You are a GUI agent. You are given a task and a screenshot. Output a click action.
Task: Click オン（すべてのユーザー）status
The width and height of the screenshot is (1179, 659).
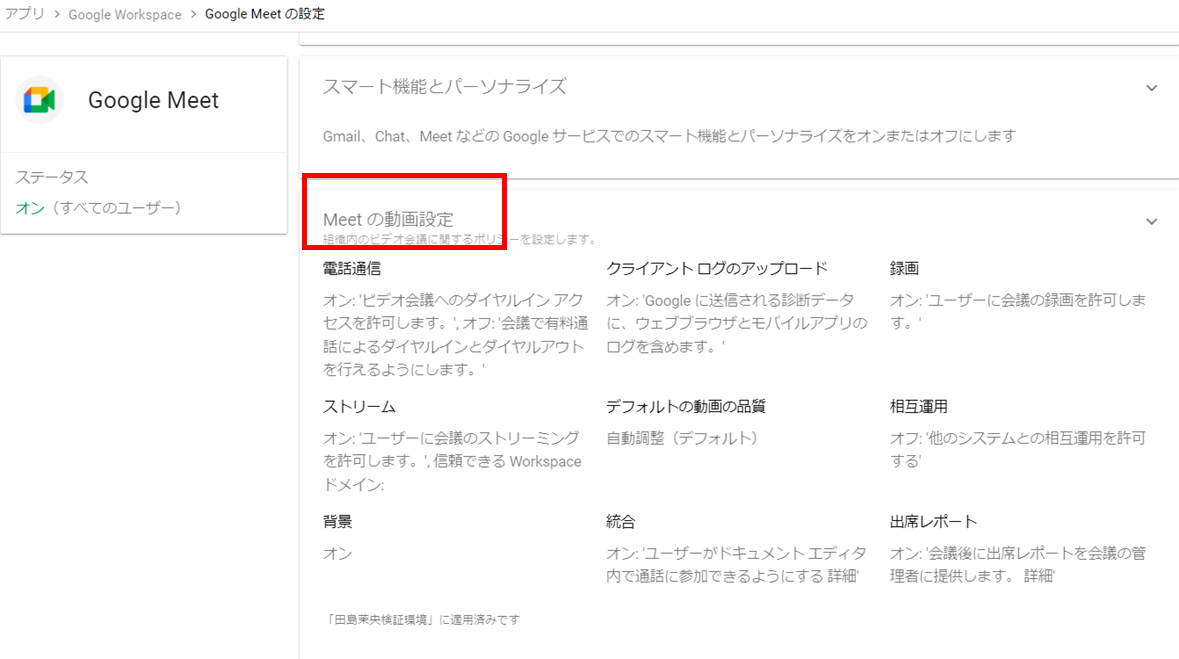coord(99,208)
